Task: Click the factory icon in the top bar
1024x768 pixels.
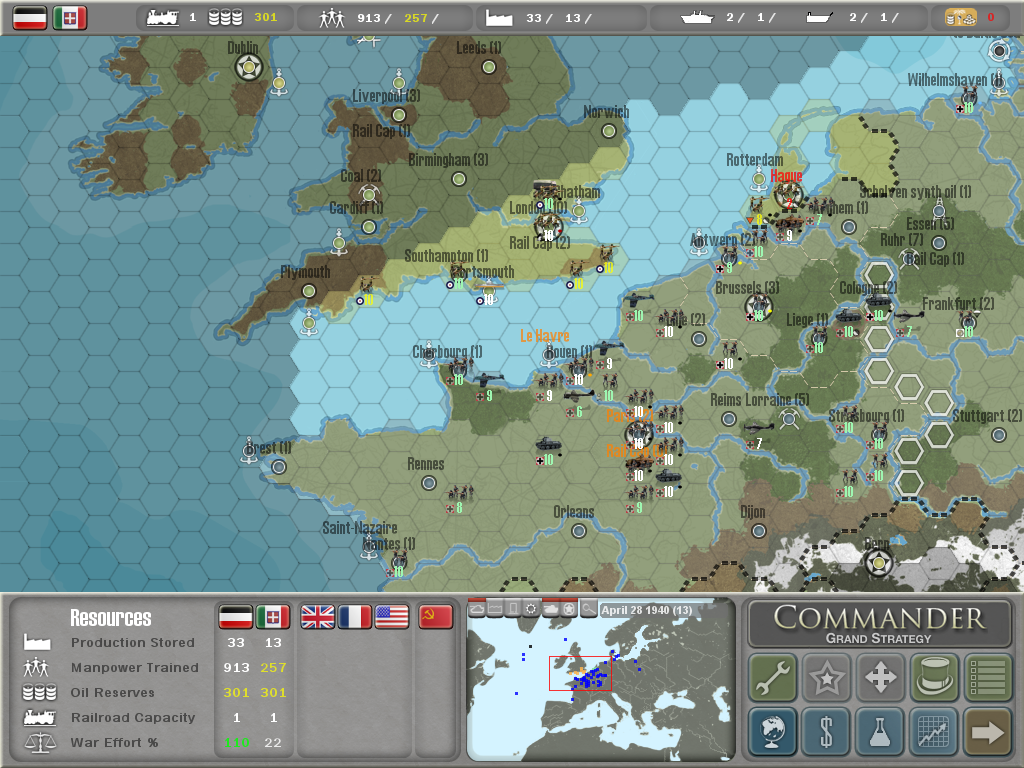Action: coord(499,18)
